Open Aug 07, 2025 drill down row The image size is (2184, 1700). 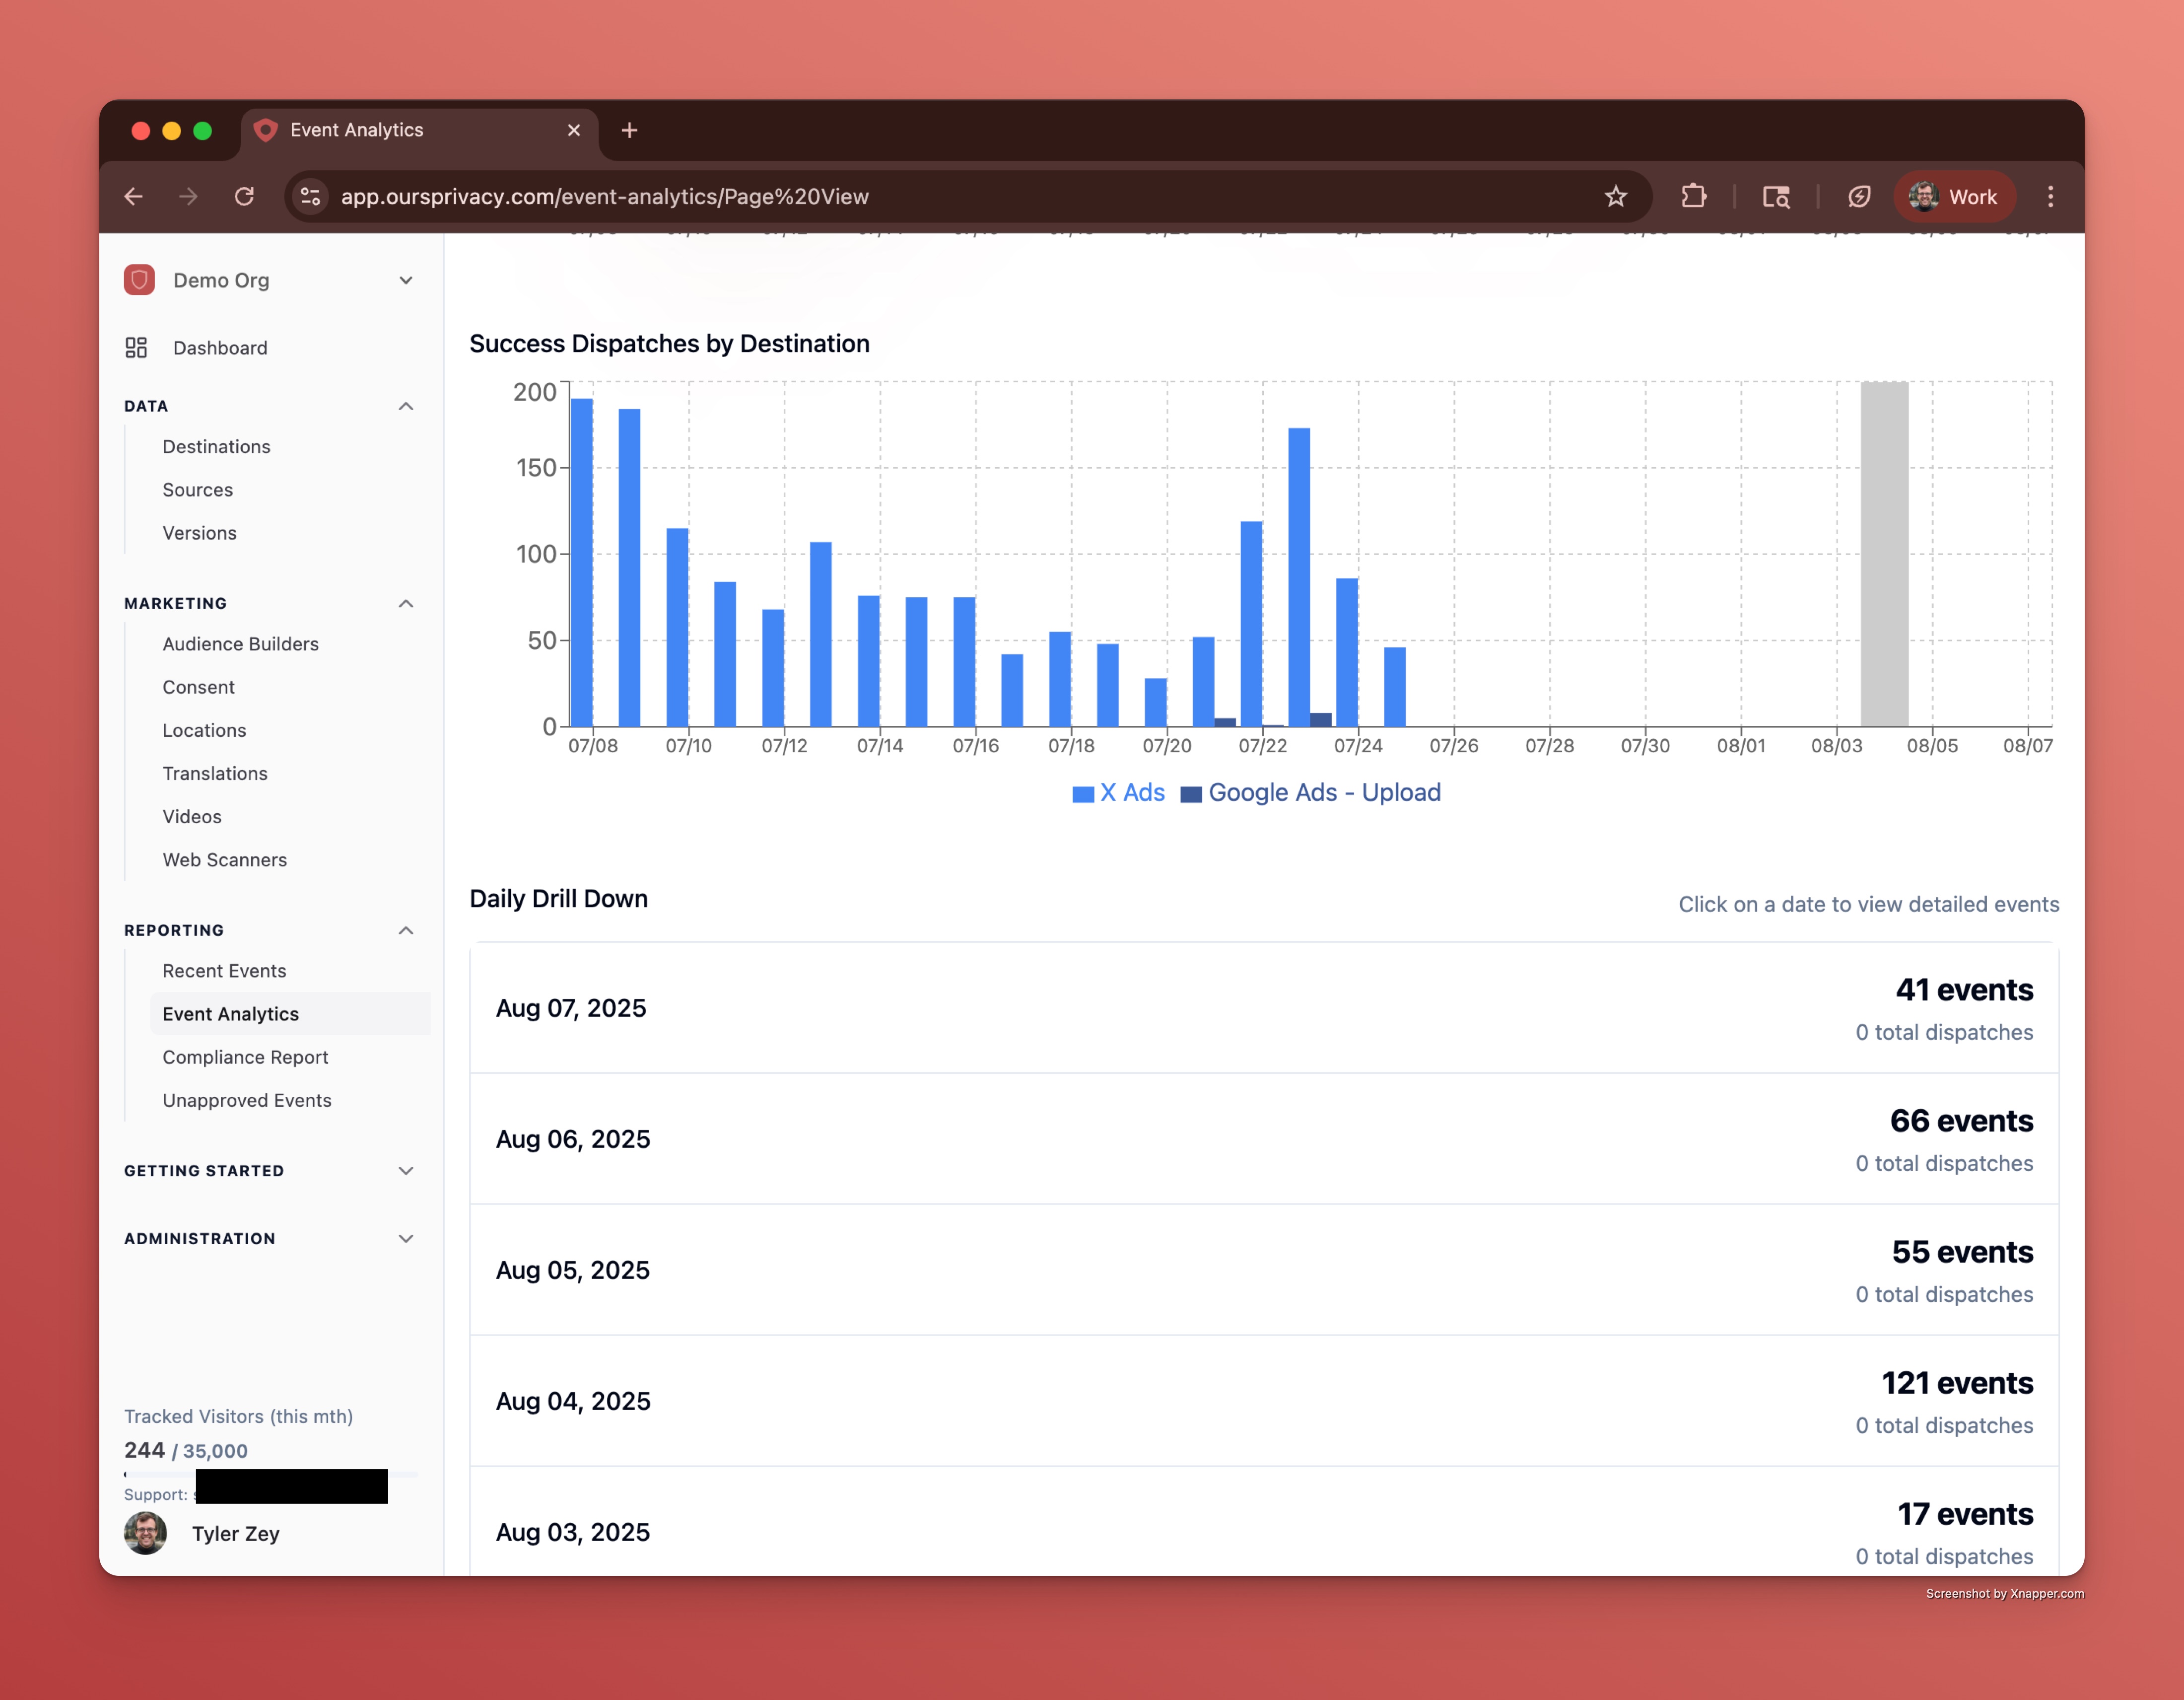(1264, 1008)
